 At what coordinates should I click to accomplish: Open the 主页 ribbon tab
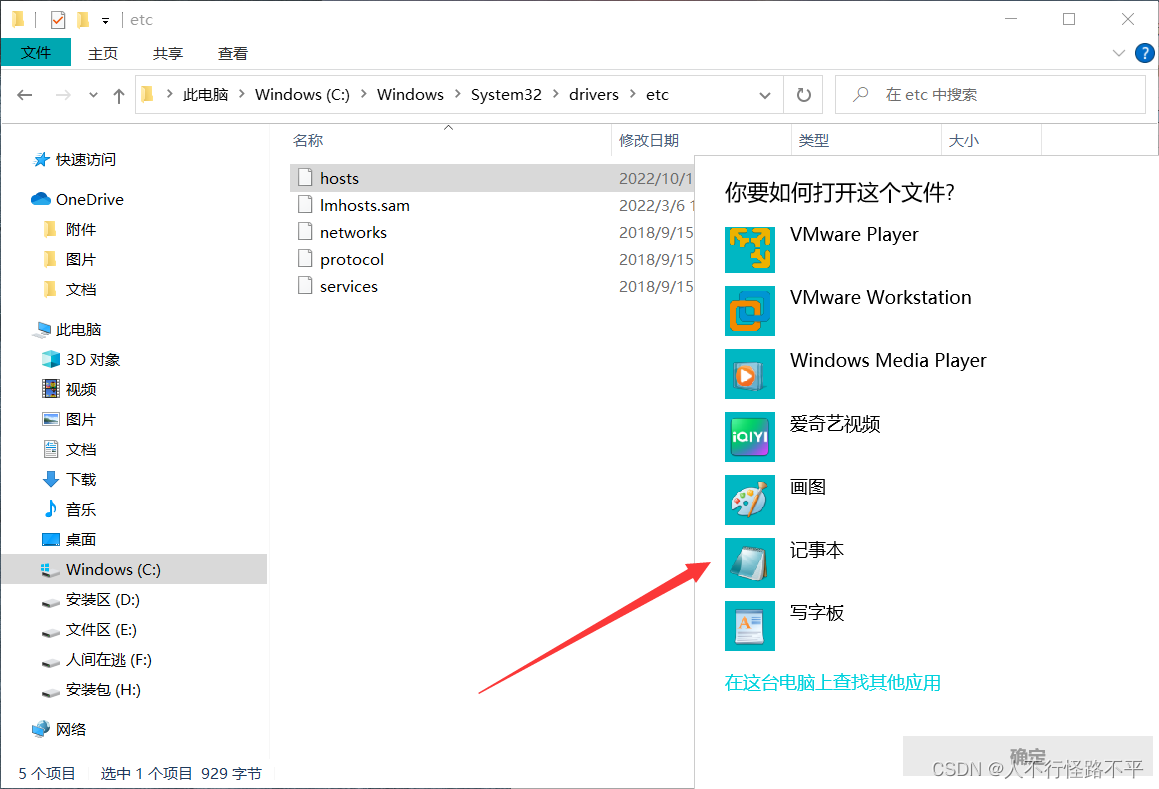point(103,53)
